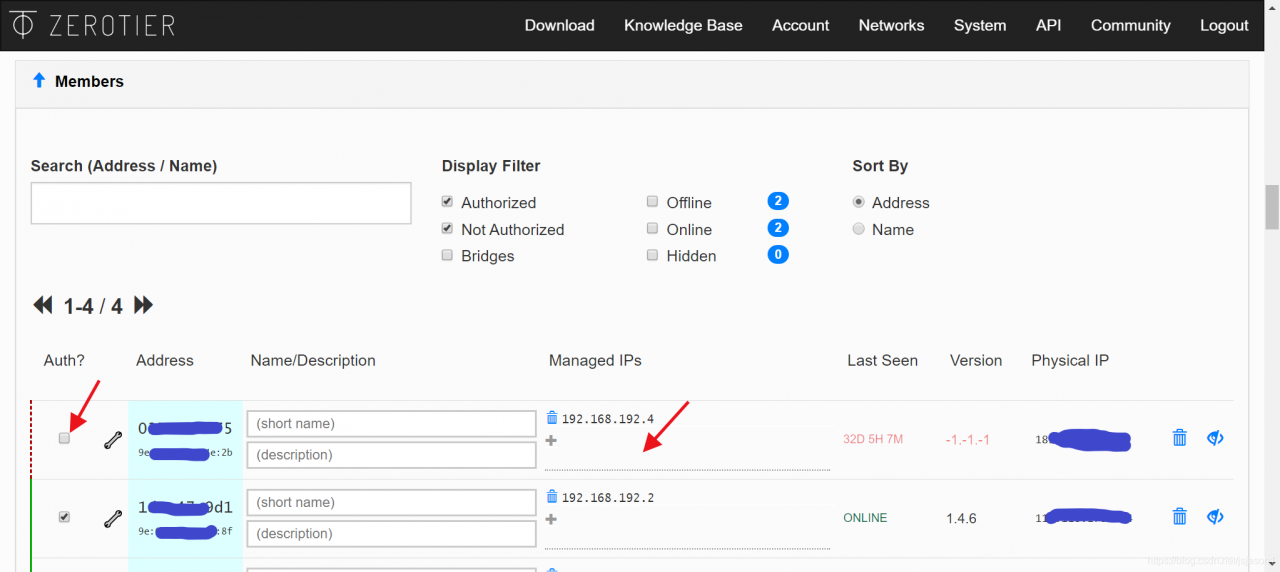Focus the Search Address / Name field
Screen dimensions: 1280x572
(x=221, y=203)
